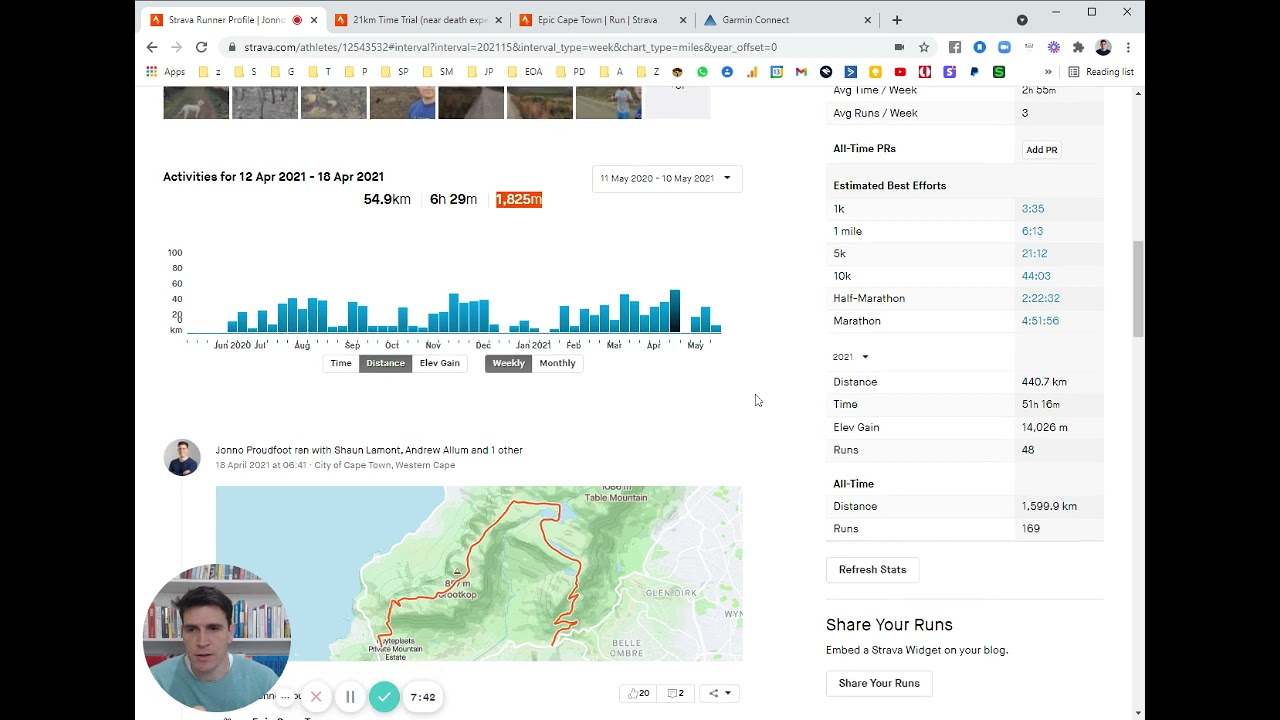Image resolution: width=1280 pixels, height=720 pixels.
Task: Pause the screen recording
Action: [x=350, y=697]
